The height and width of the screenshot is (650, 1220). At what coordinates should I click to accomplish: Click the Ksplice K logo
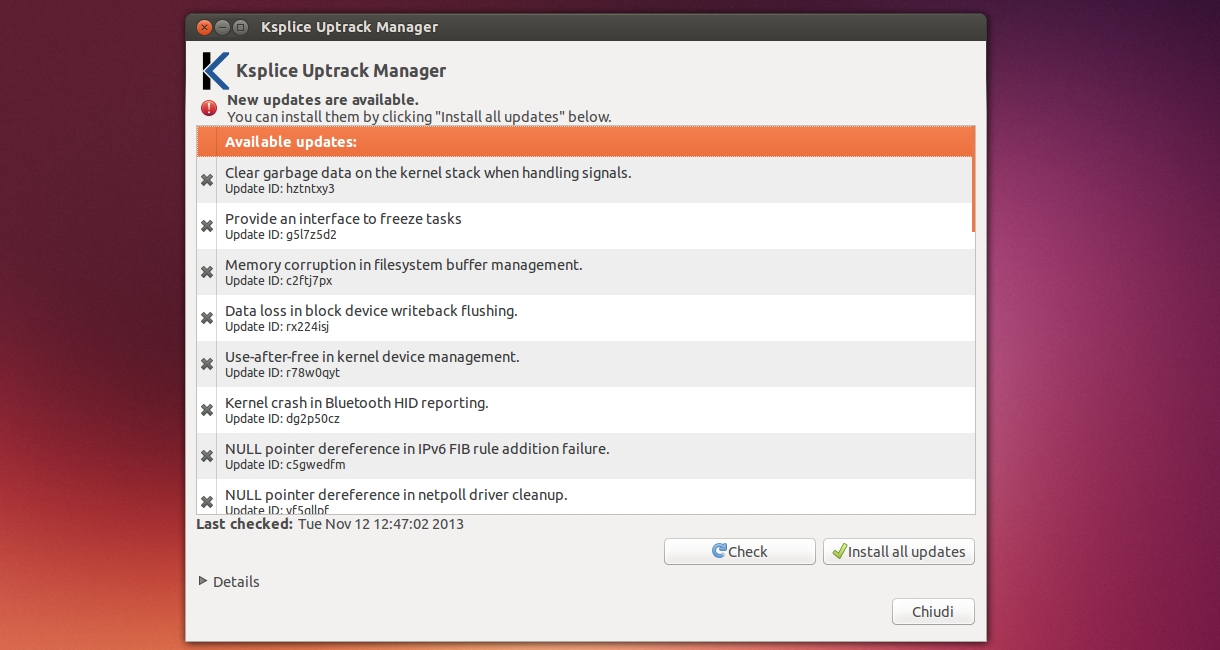pyautogui.click(x=215, y=71)
